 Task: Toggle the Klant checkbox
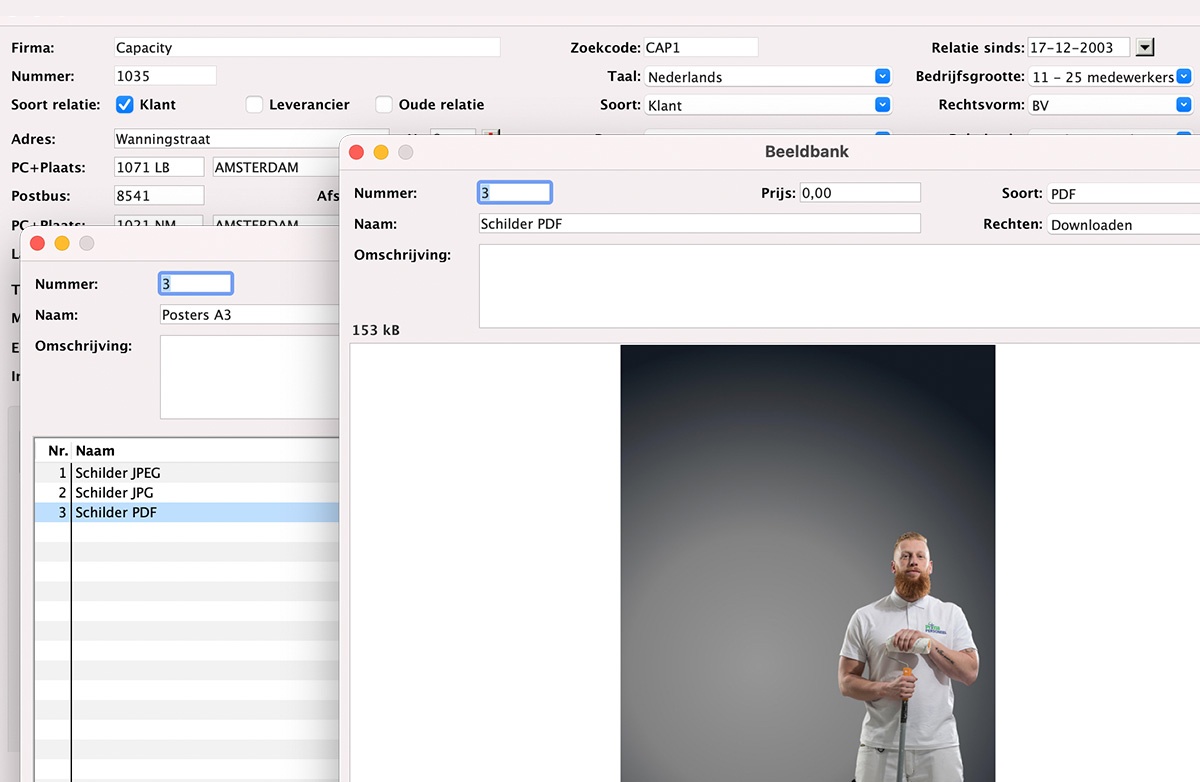(x=125, y=104)
